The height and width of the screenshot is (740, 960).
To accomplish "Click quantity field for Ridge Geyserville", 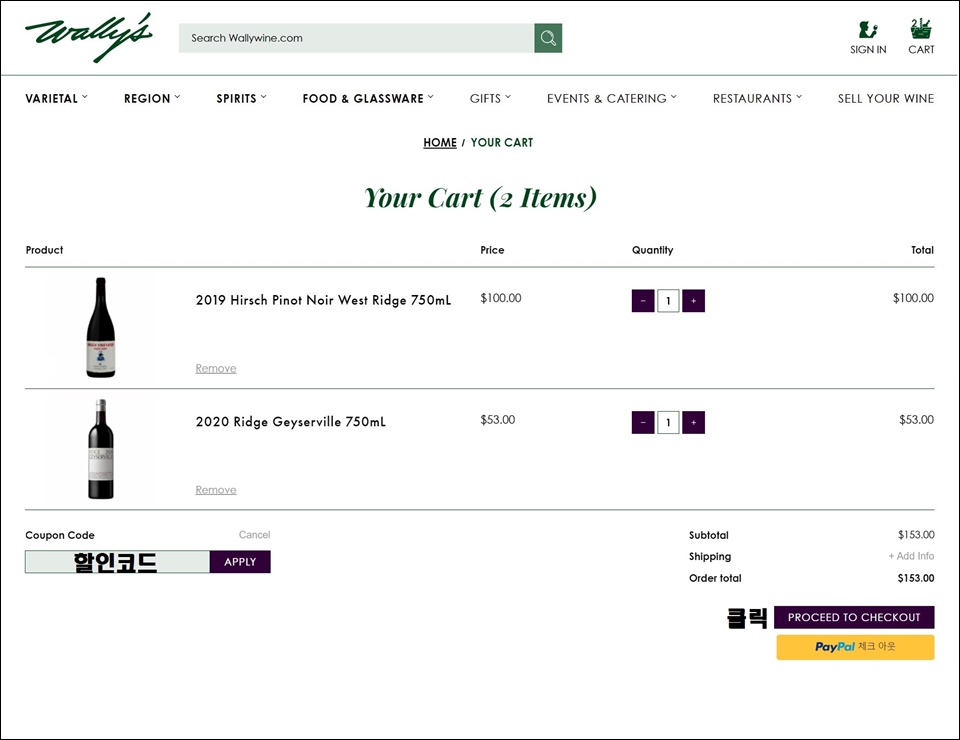I will (668, 422).
